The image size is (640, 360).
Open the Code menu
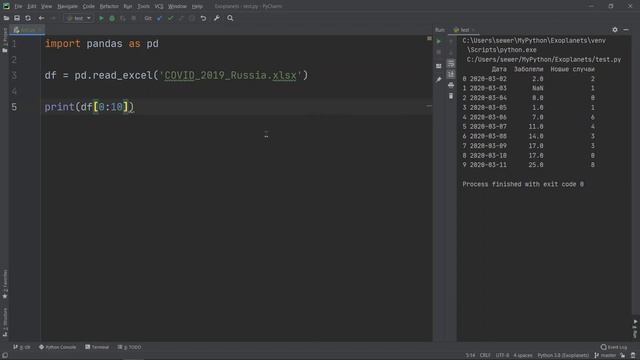click(x=89, y=7)
